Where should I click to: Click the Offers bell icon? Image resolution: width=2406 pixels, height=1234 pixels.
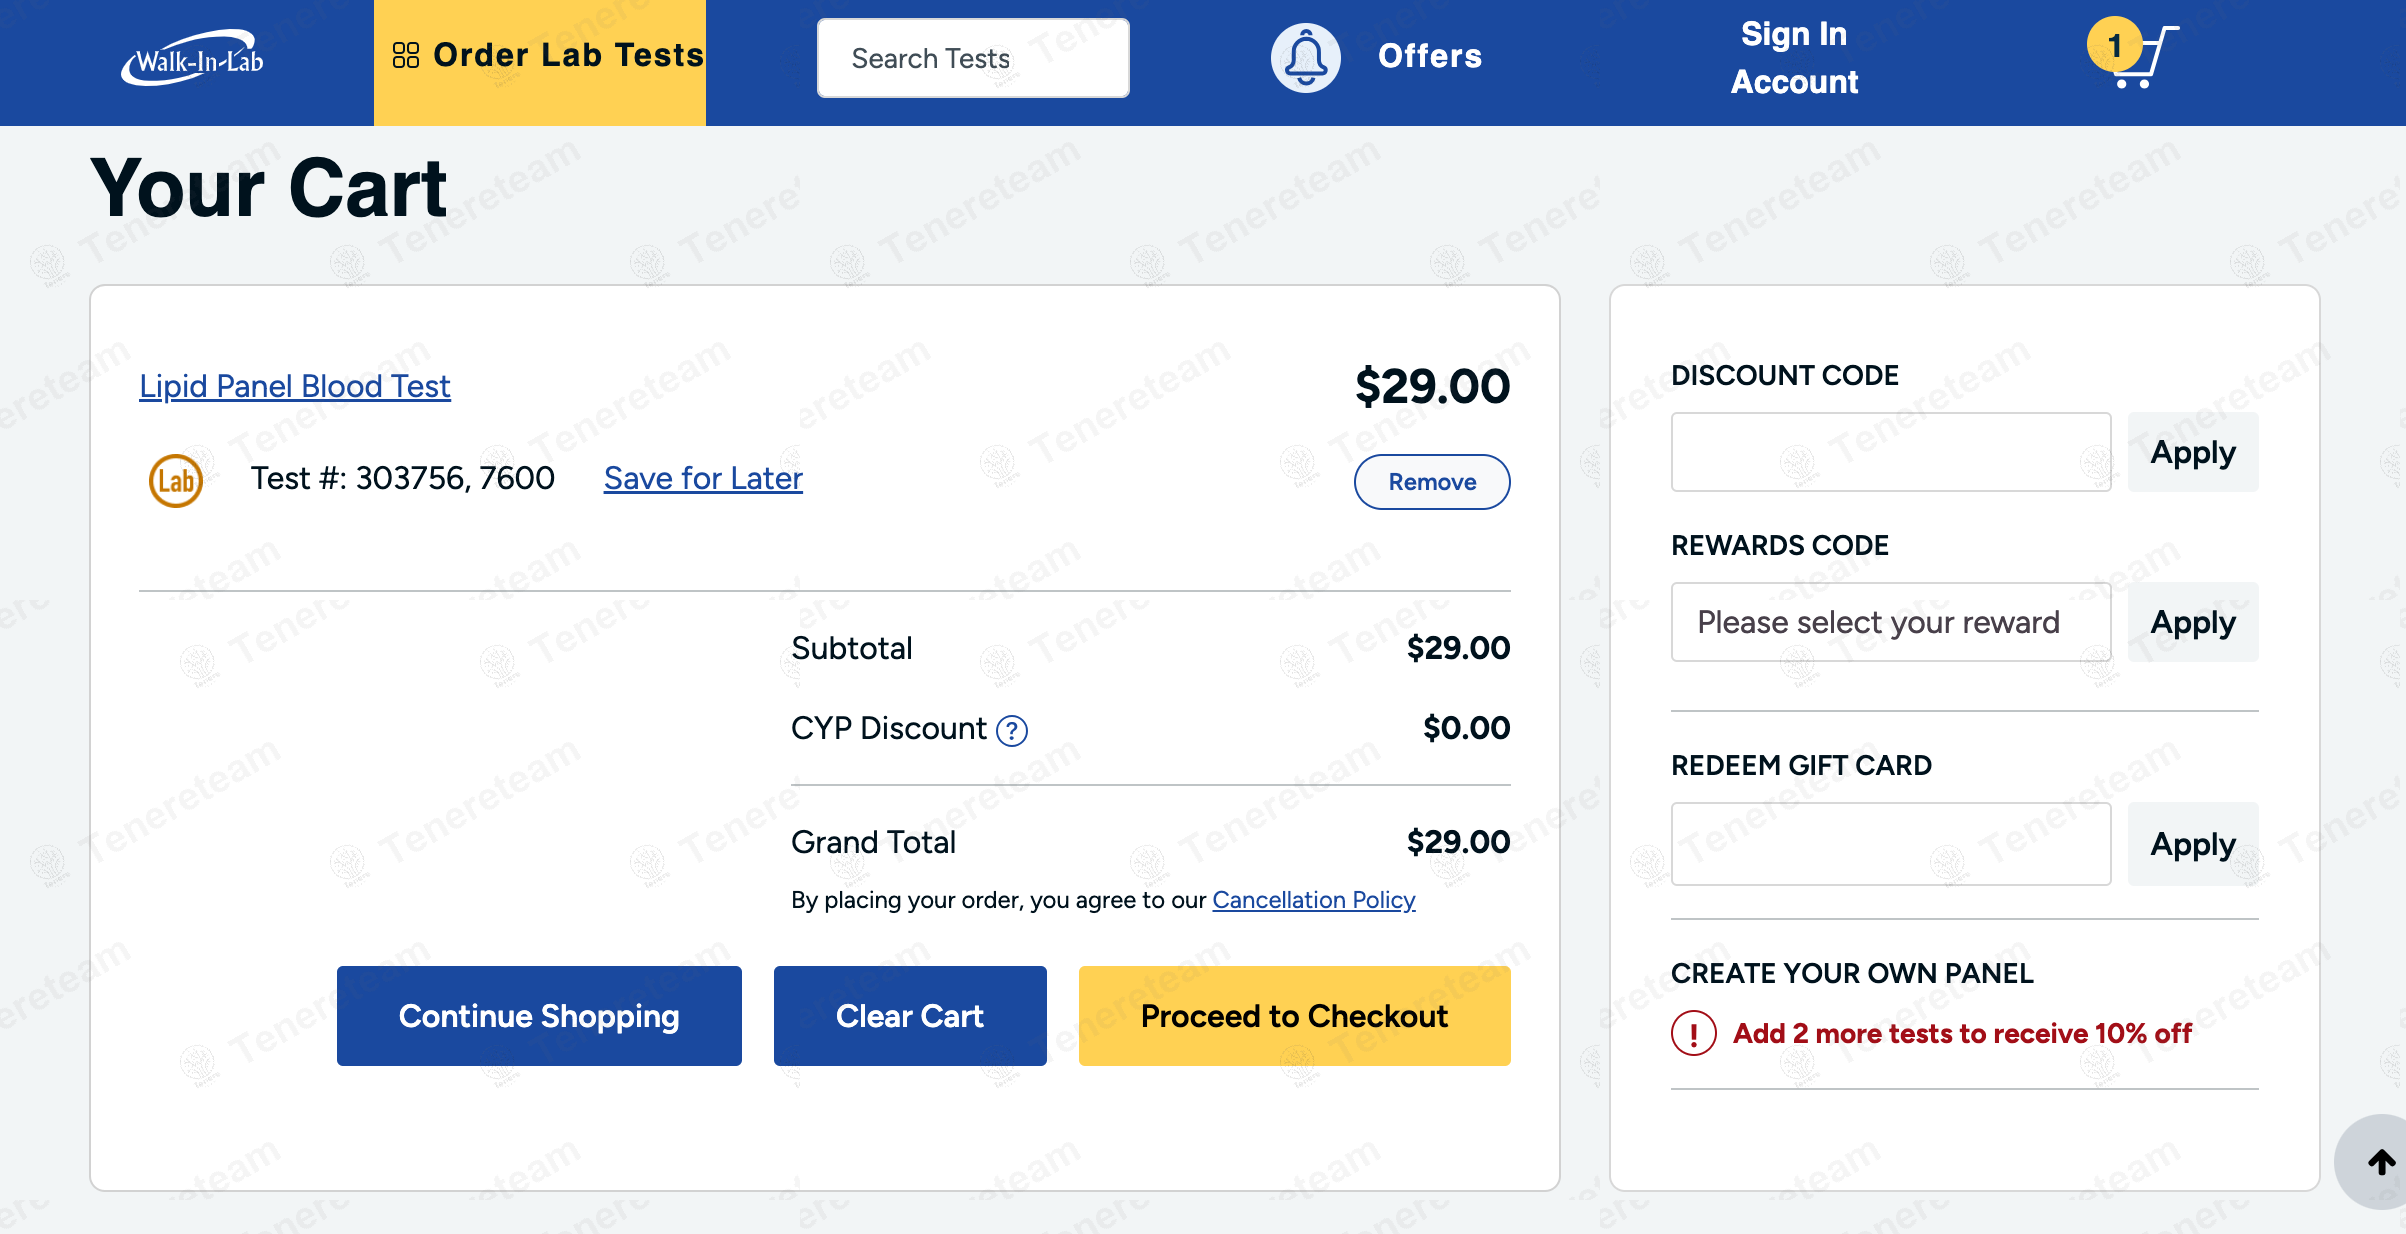tap(1305, 58)
